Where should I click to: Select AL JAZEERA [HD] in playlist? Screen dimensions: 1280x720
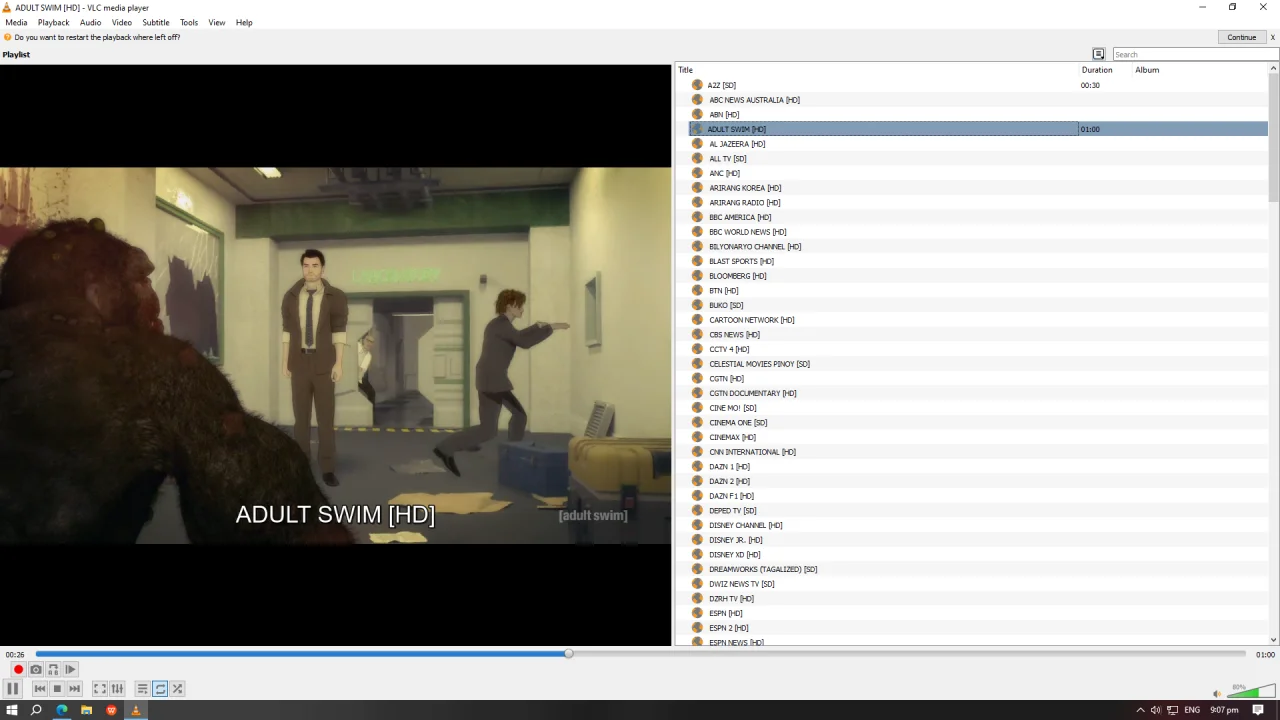[737, 144]
